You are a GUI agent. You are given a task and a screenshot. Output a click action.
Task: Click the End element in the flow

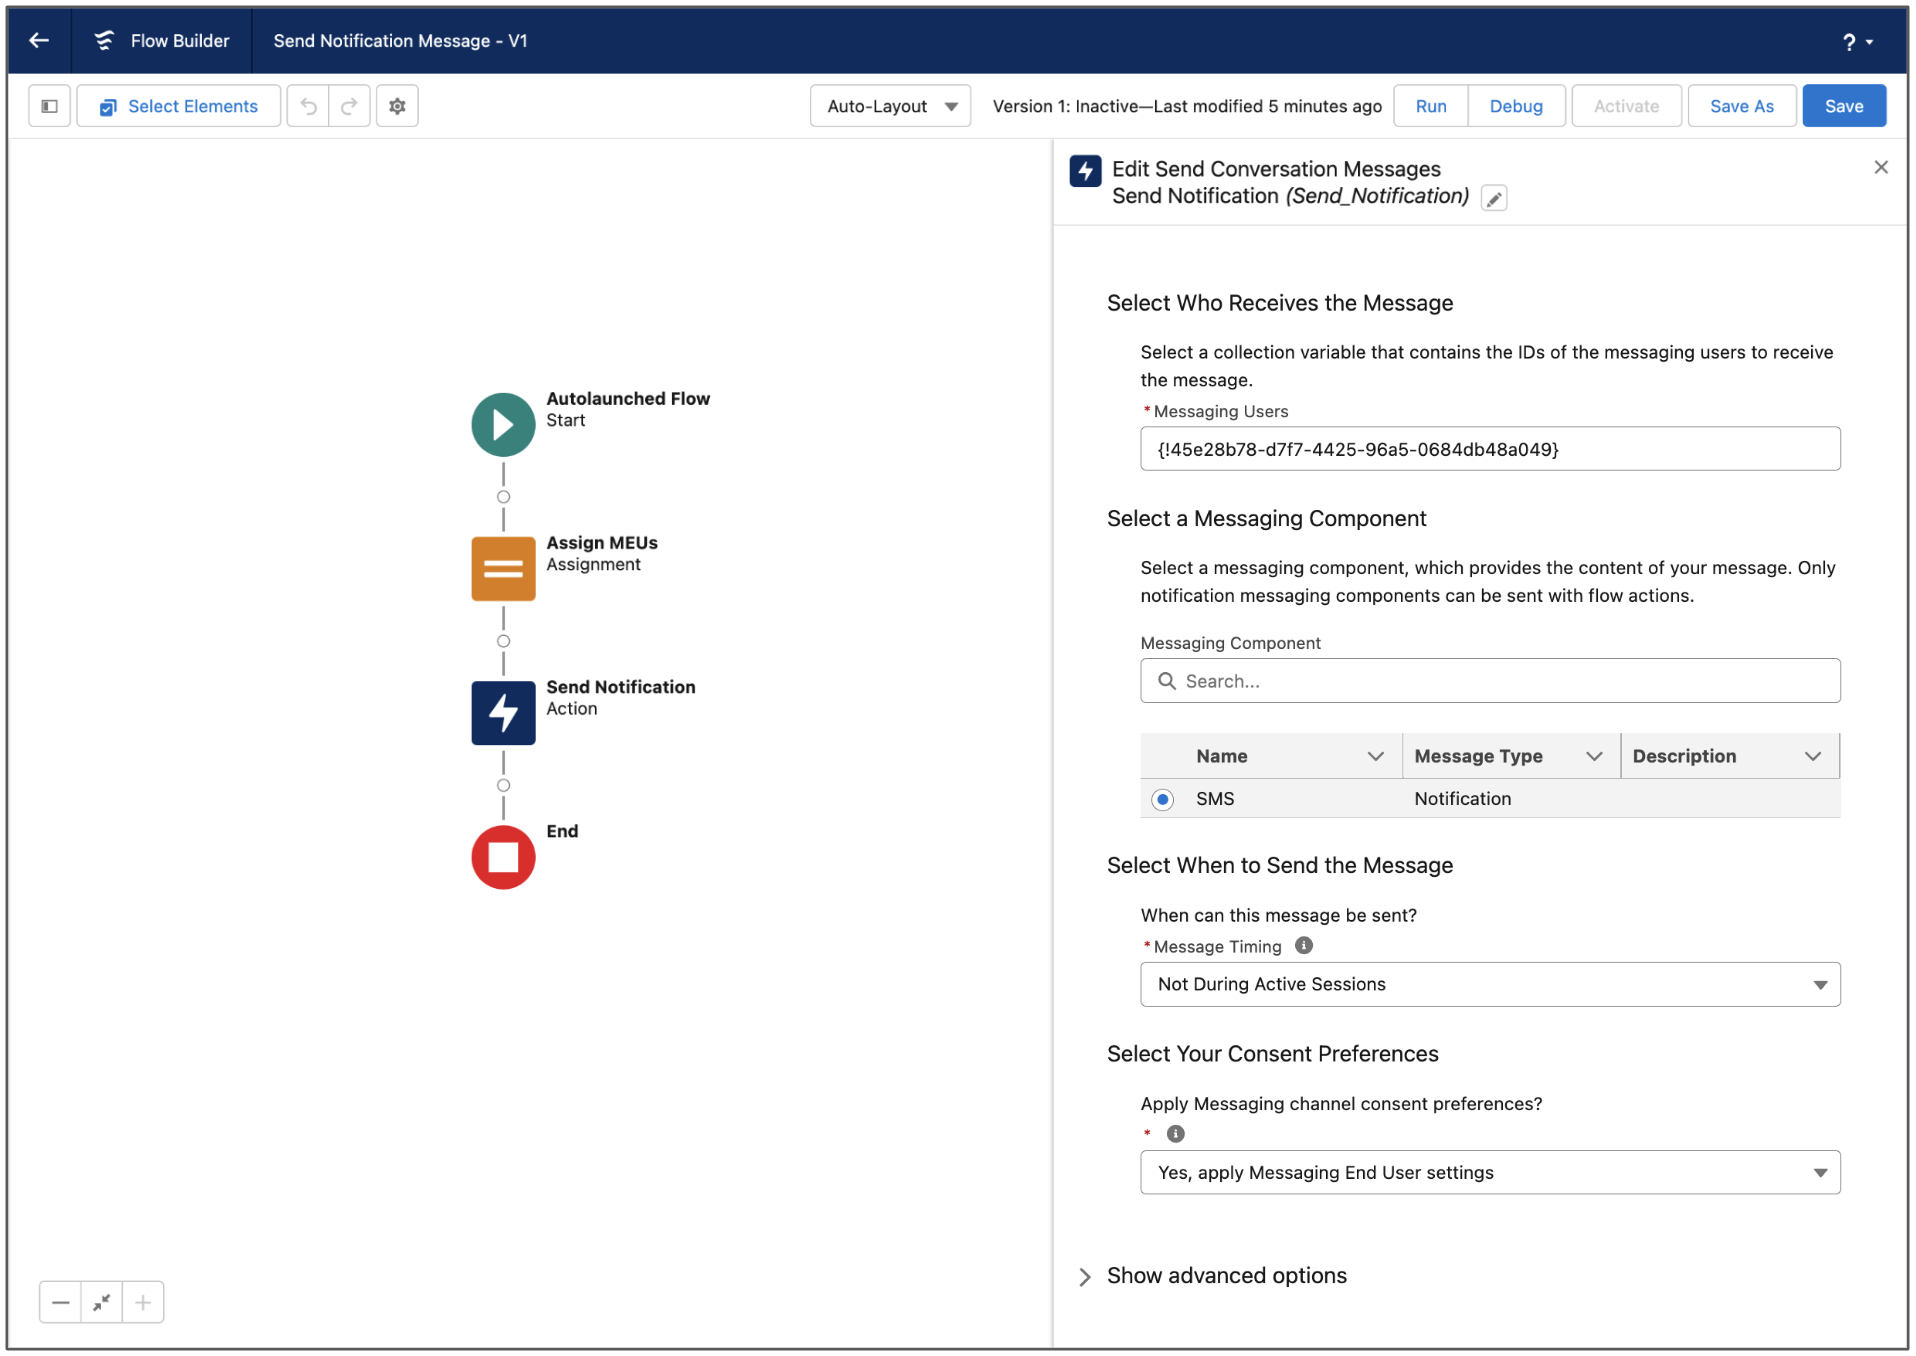pos(502,856)
